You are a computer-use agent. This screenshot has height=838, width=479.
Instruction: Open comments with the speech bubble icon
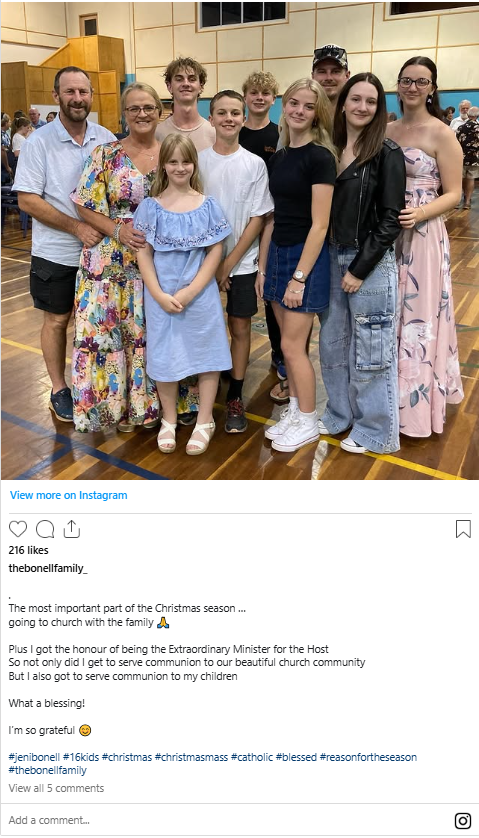pyautogui.click(x=45, y=529)
